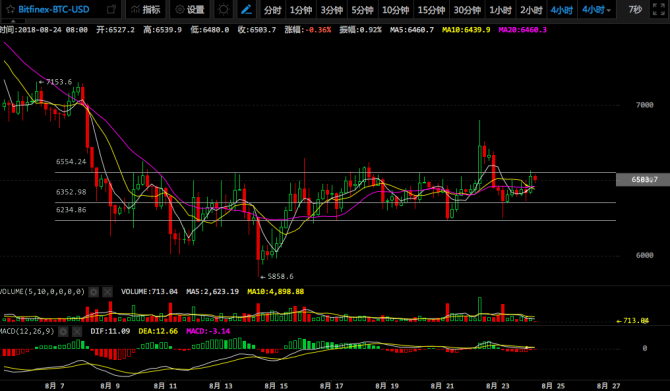Screen dimensions: 670x391
Task: Open VOLUME indicator settings gear
Action: click(94, 292)
